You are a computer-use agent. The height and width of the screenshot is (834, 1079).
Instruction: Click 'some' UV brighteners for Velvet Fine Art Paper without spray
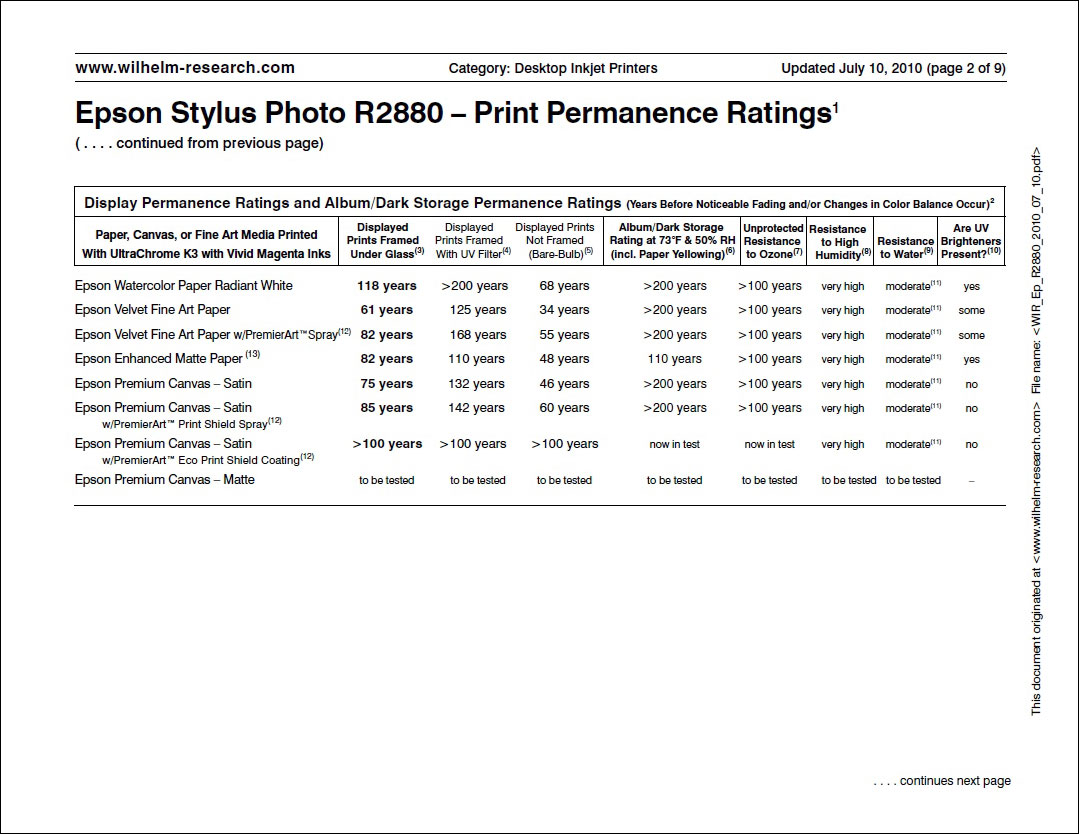pos(972,310)
